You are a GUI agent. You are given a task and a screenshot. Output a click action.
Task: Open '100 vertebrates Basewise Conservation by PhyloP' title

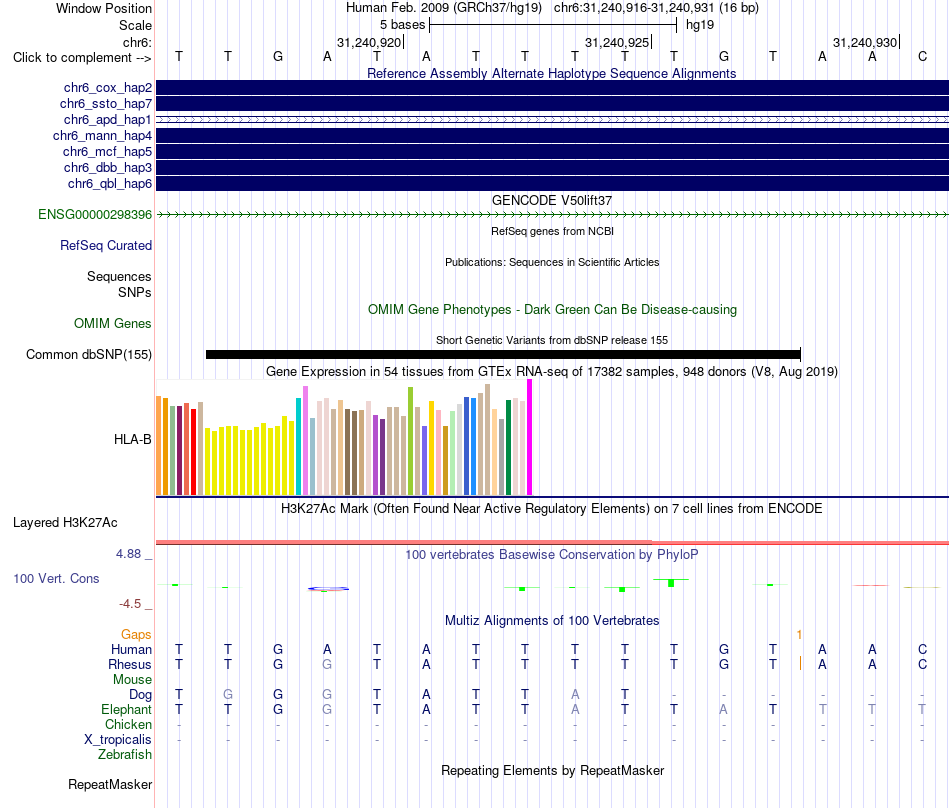(x=552, y=554)
